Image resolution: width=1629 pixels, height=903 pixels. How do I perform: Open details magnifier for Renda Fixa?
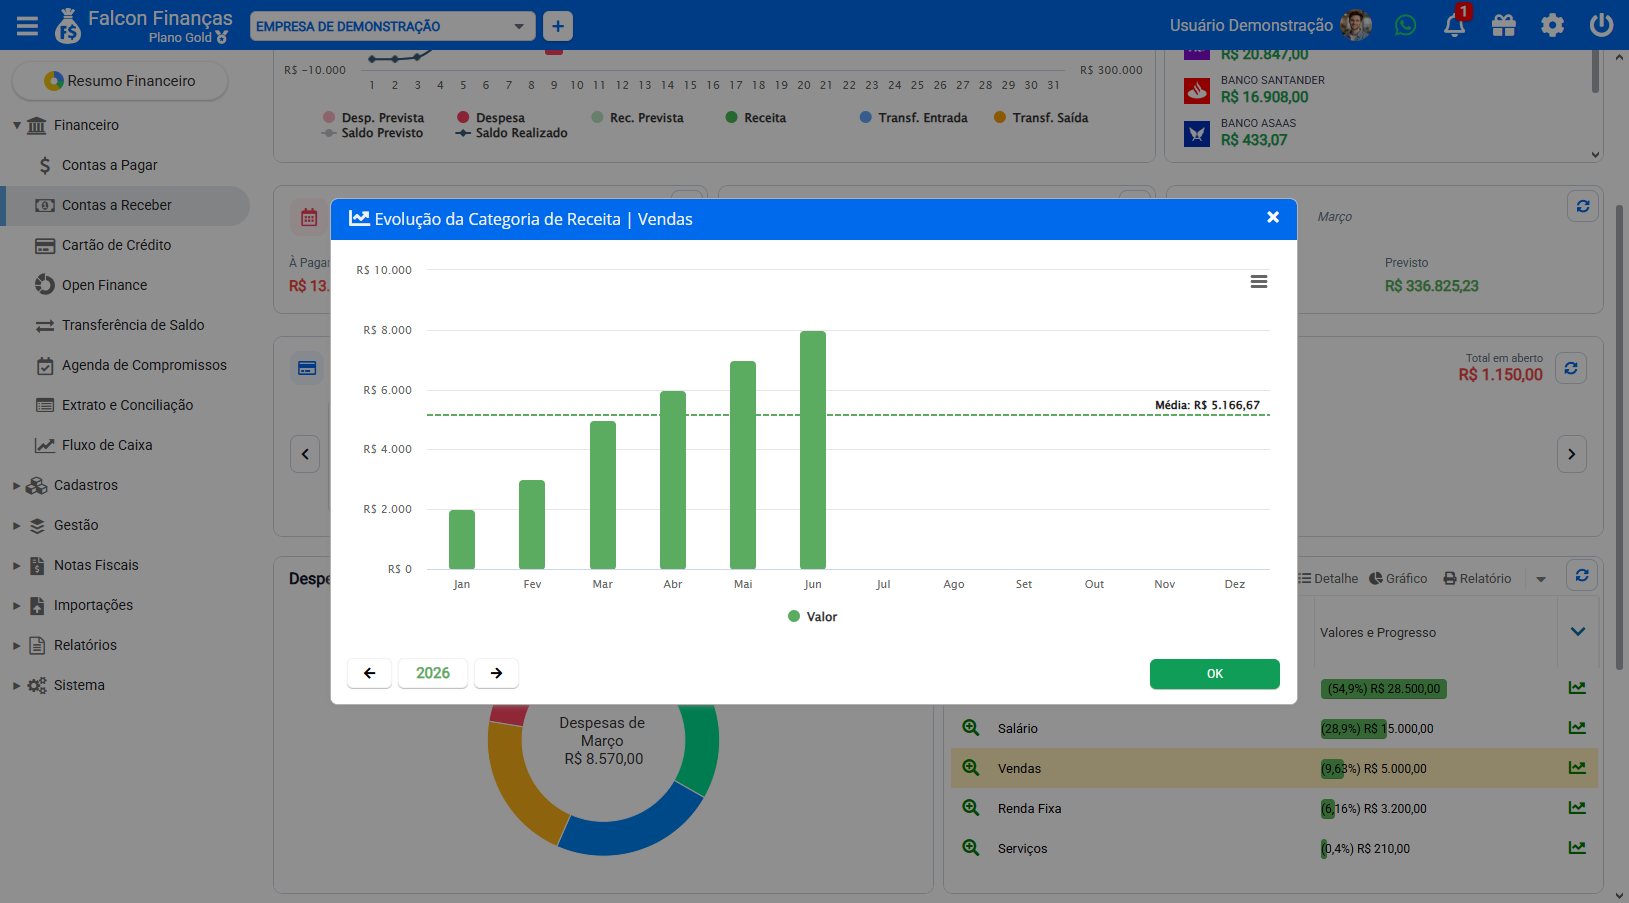[970, 808]
